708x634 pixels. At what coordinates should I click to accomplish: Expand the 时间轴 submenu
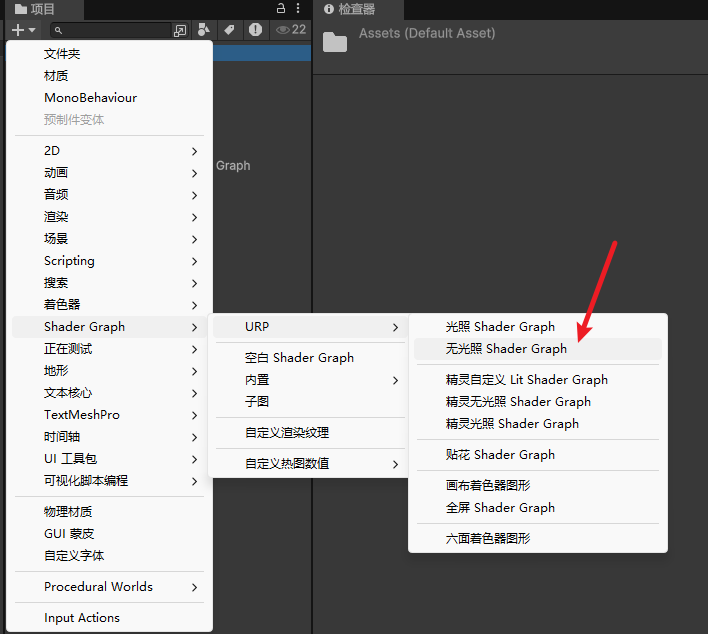coord(109,437)
